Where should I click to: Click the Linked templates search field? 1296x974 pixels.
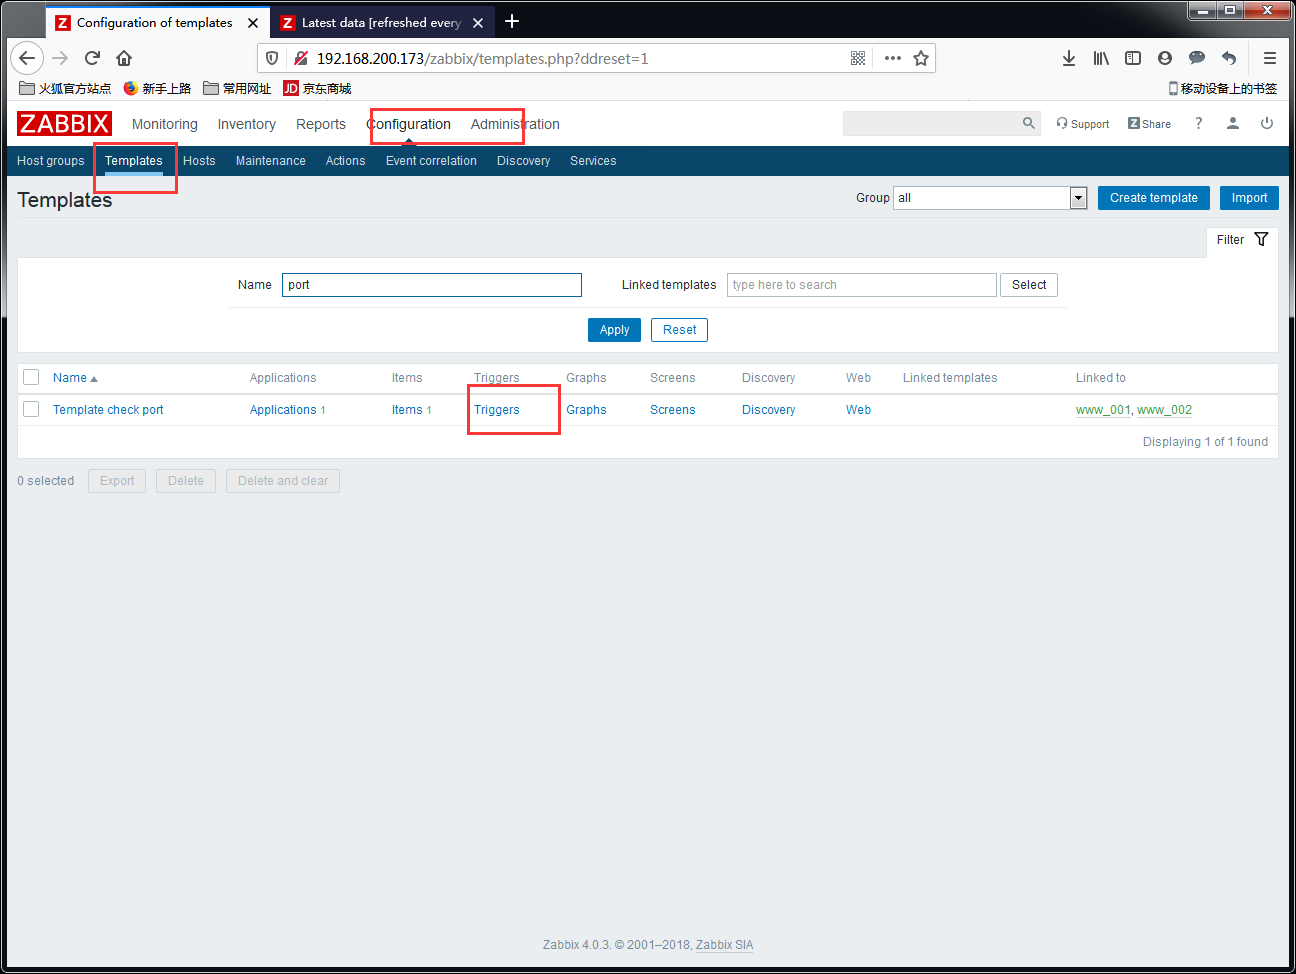pos(862,285)
